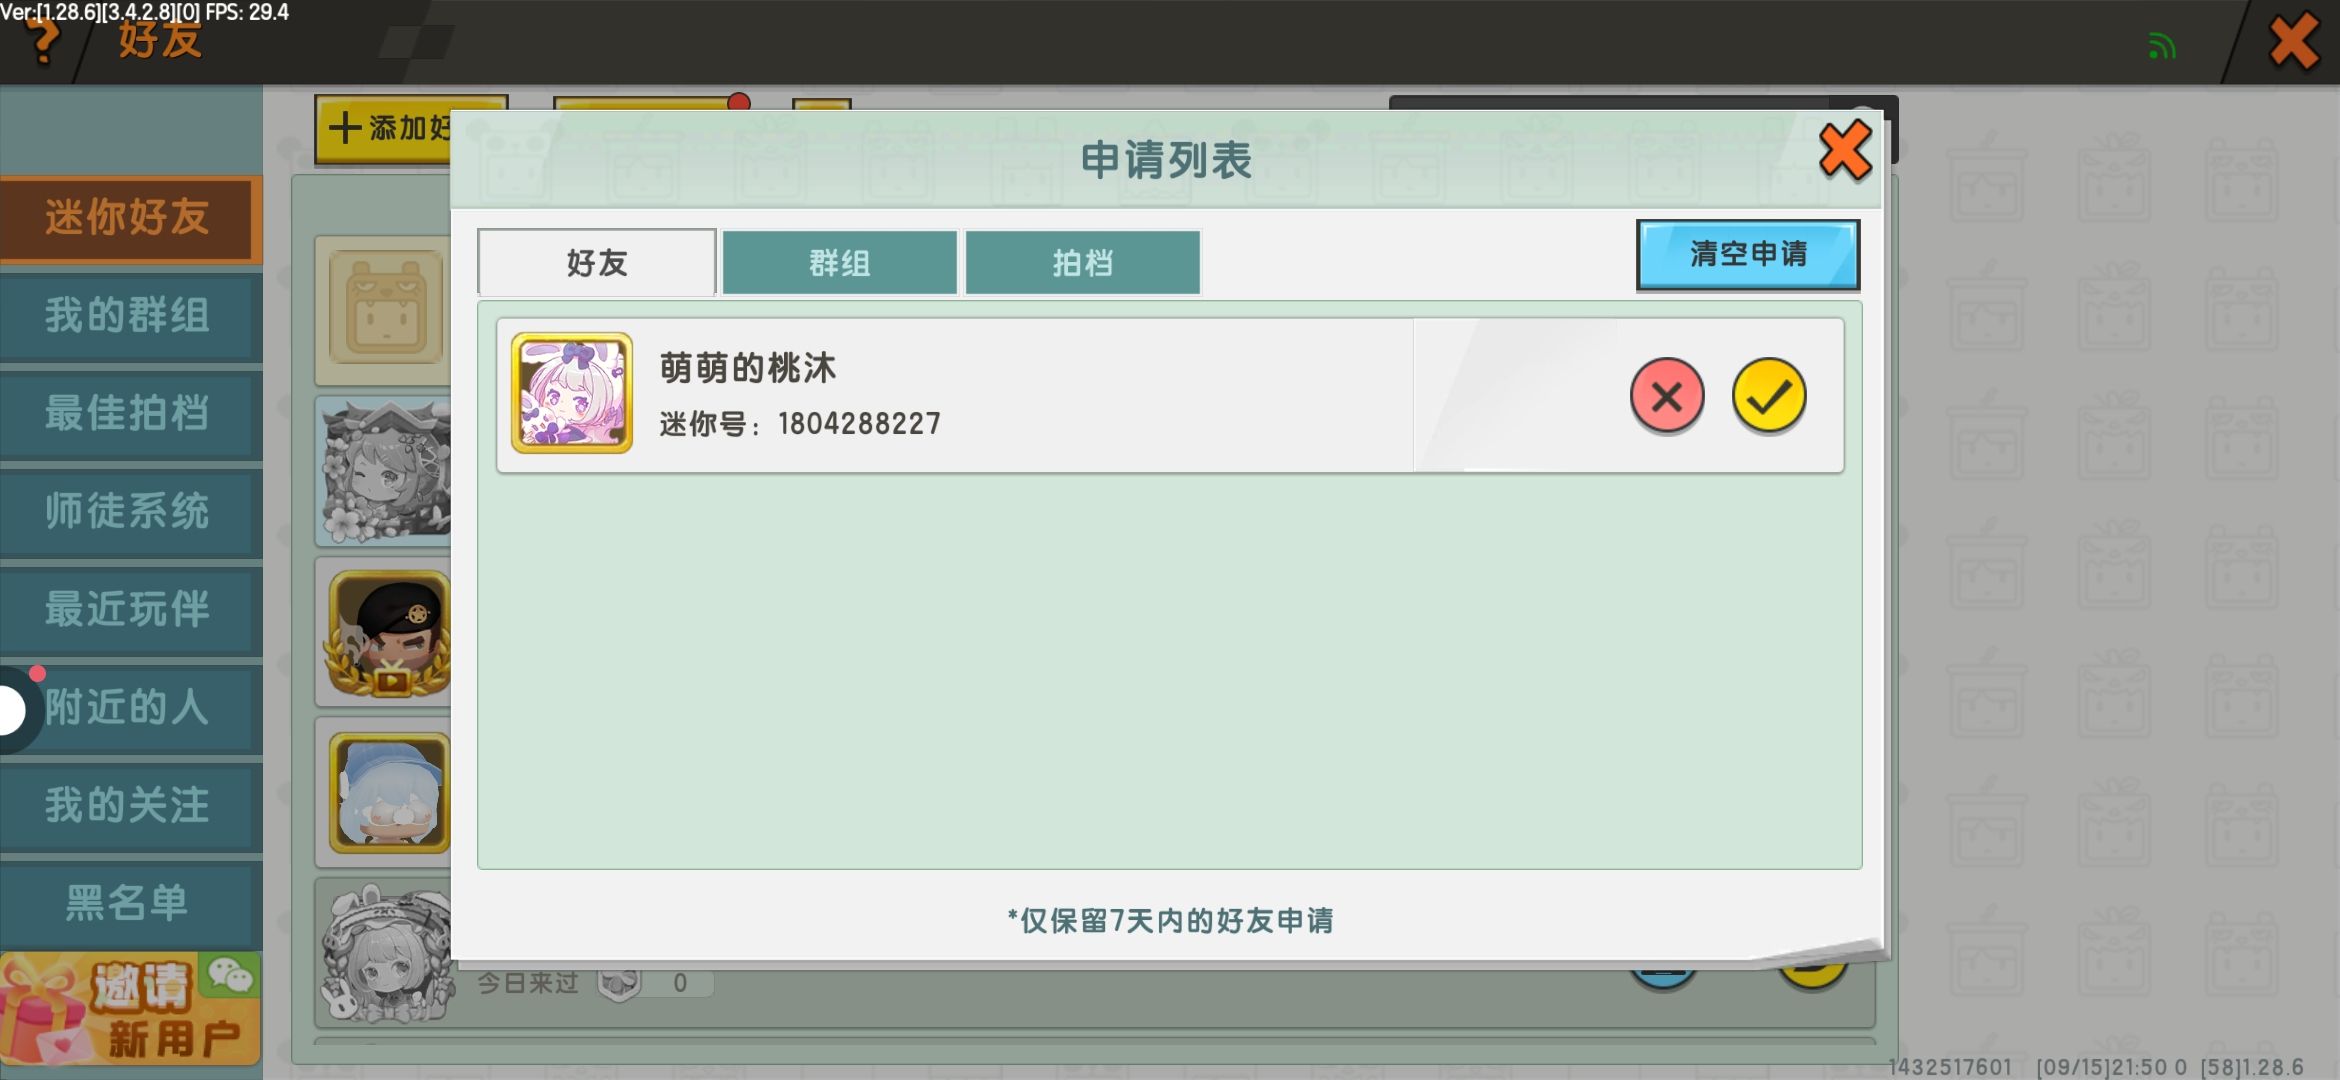Click the blue-haired character avatar
Screen dimensions: 2340x1080
[x=389, y=792]
